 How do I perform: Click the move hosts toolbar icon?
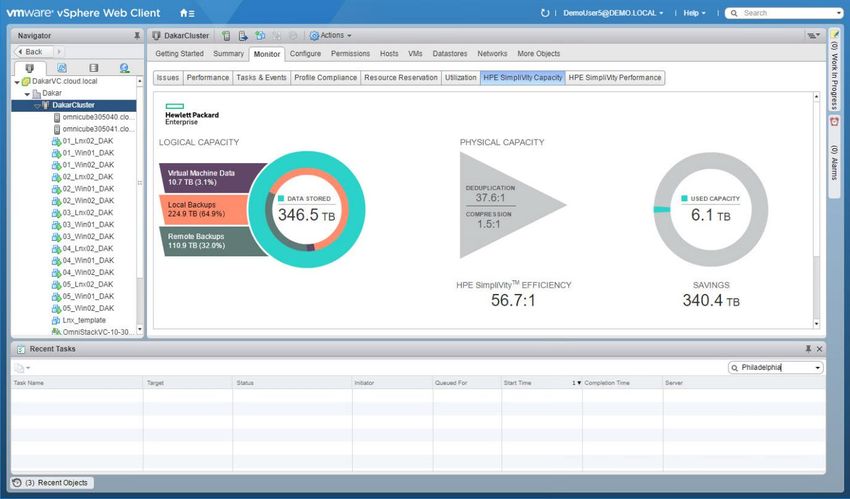coord(243,36)
